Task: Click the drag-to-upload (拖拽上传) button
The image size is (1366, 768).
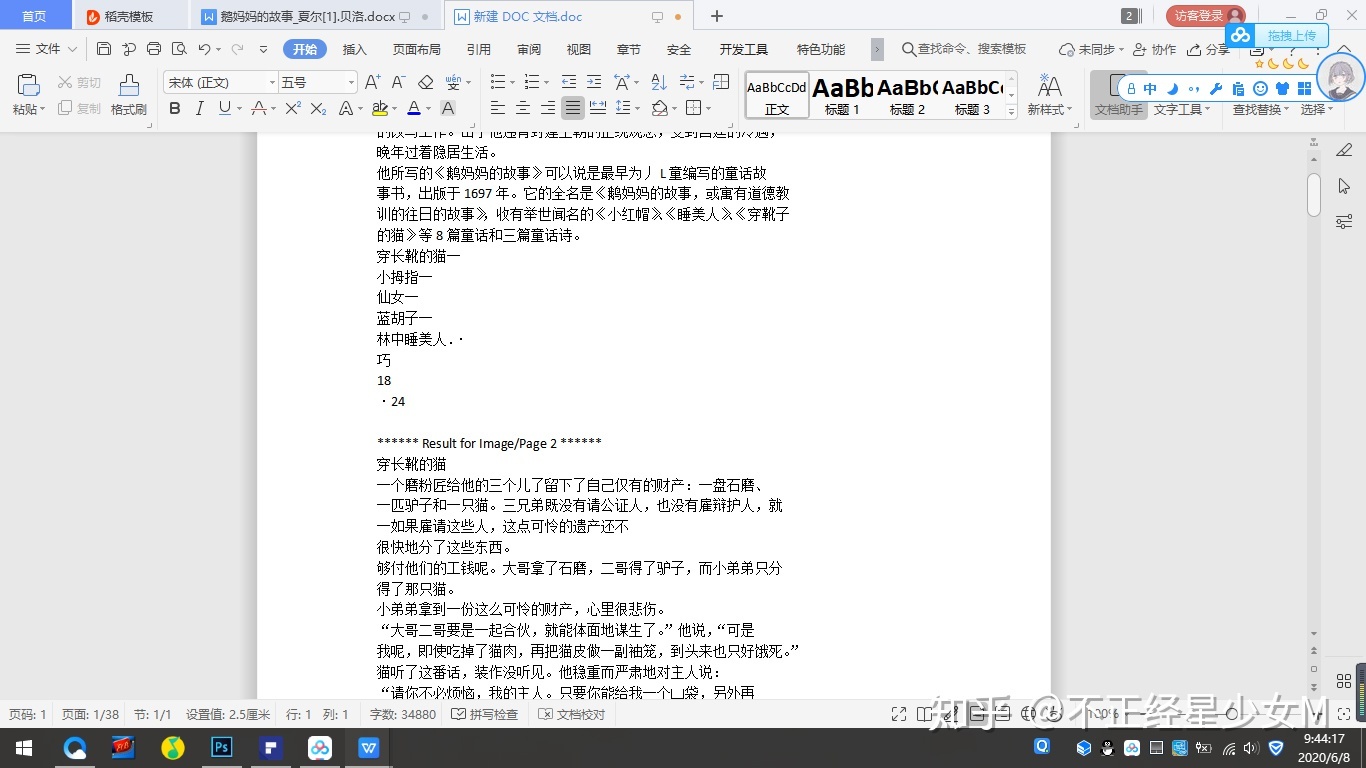Action: click(x=1279, y=36)
